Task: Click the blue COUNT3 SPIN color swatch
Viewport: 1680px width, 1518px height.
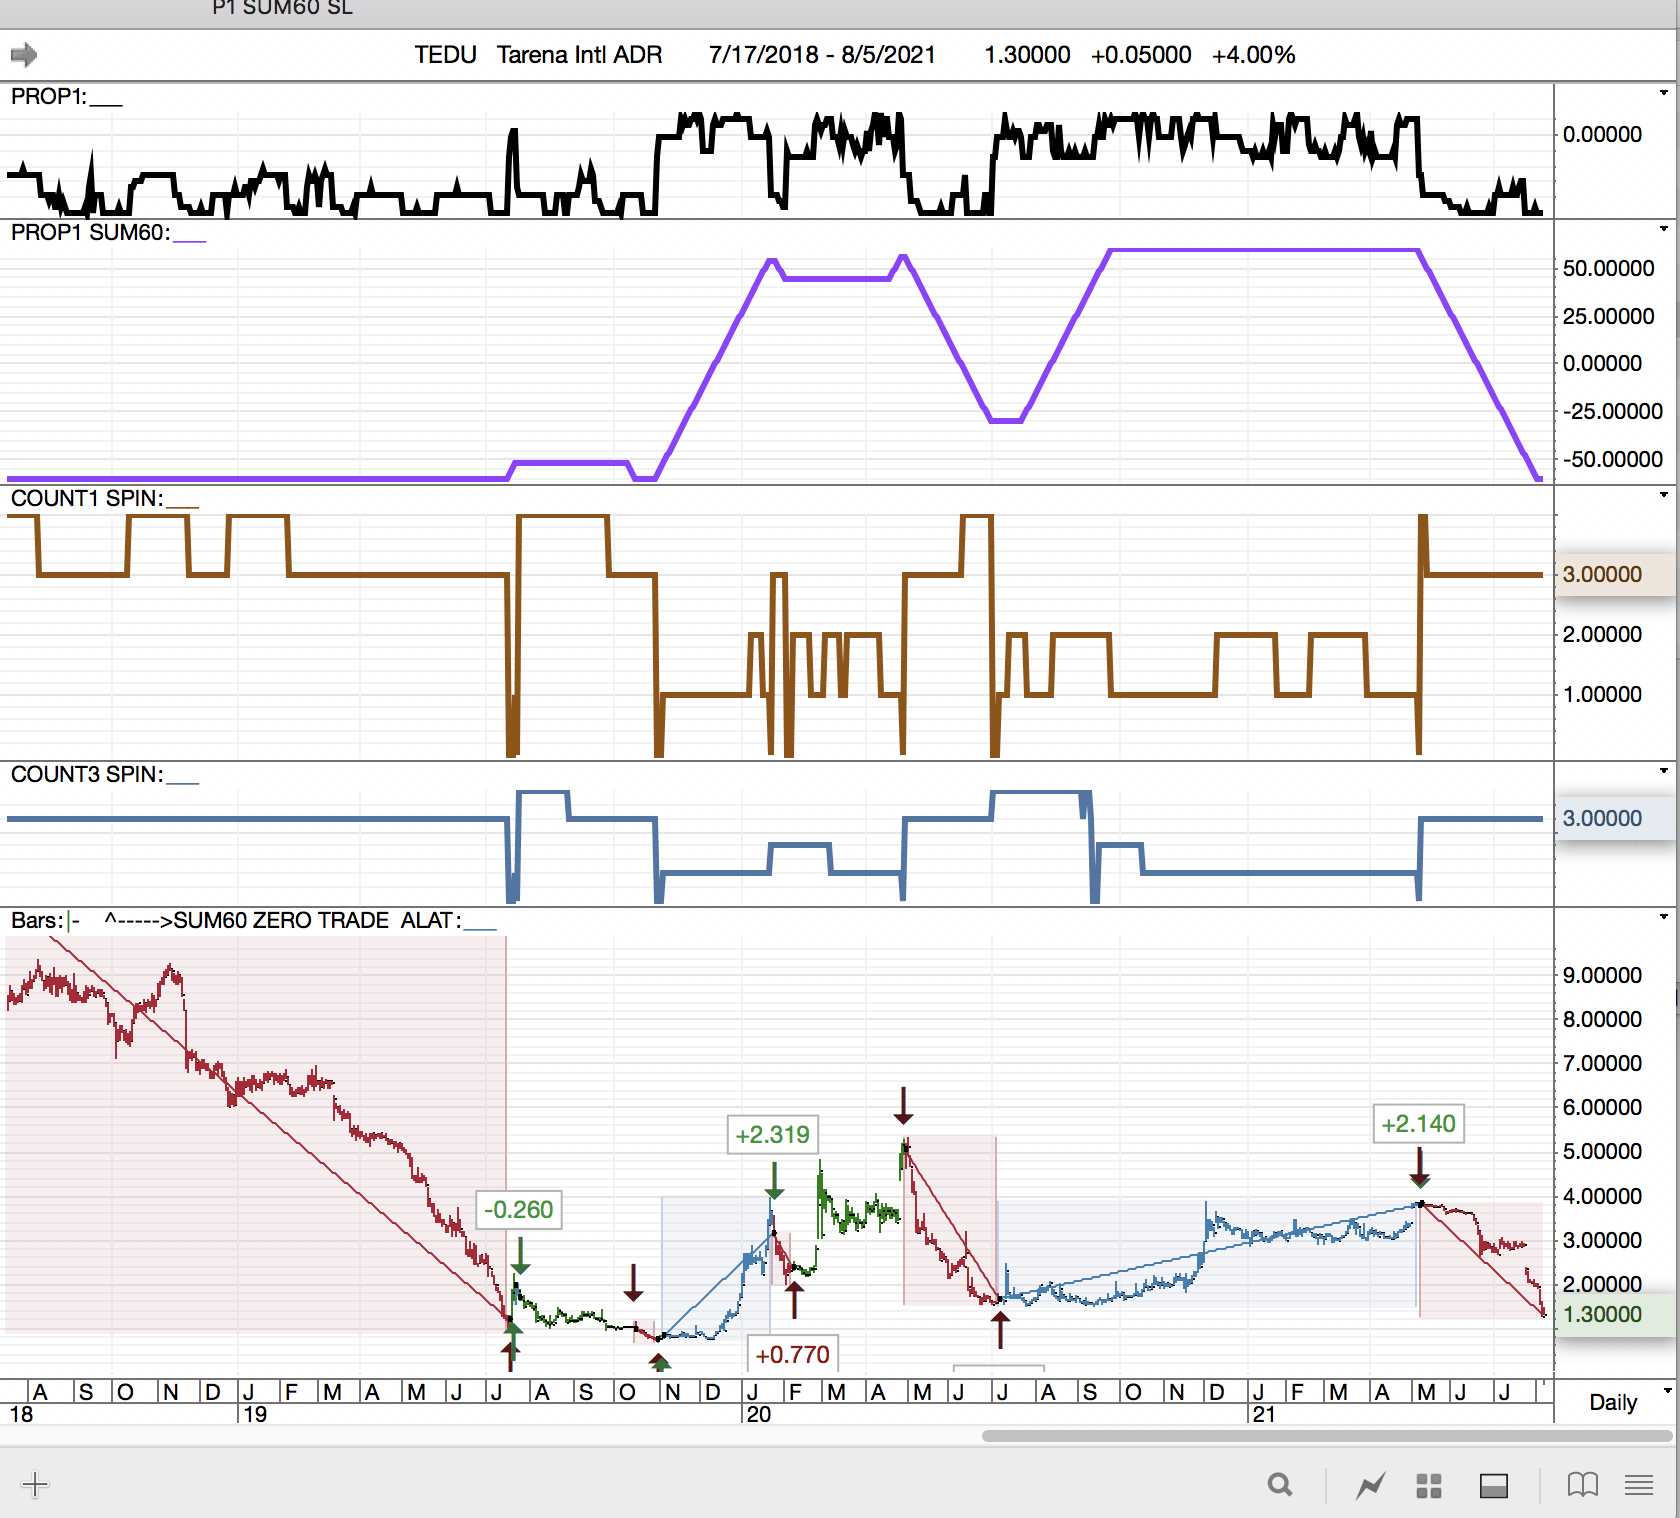Action: (183, 783)
